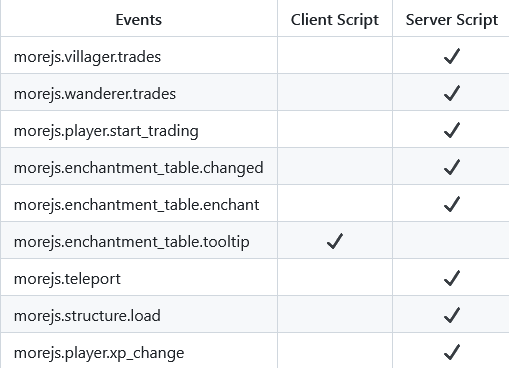Click the checkmark for morejs.structure.load
The image size is (509, 368).
(x=452, y=315)
